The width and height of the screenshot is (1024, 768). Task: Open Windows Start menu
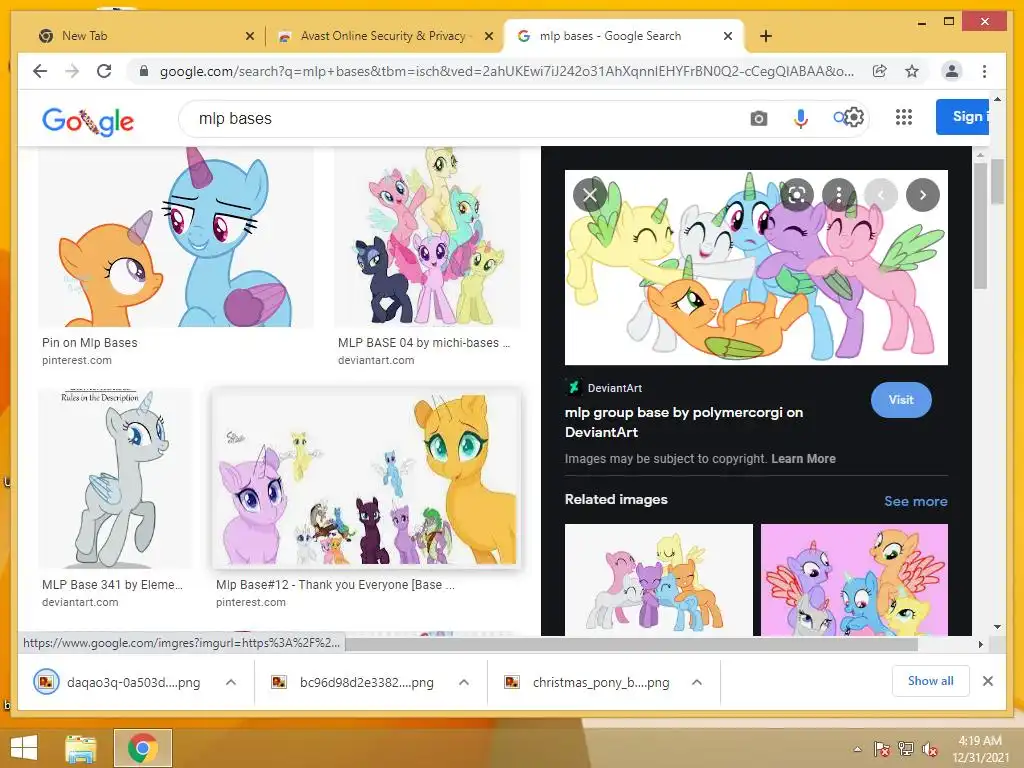(24, 748)
